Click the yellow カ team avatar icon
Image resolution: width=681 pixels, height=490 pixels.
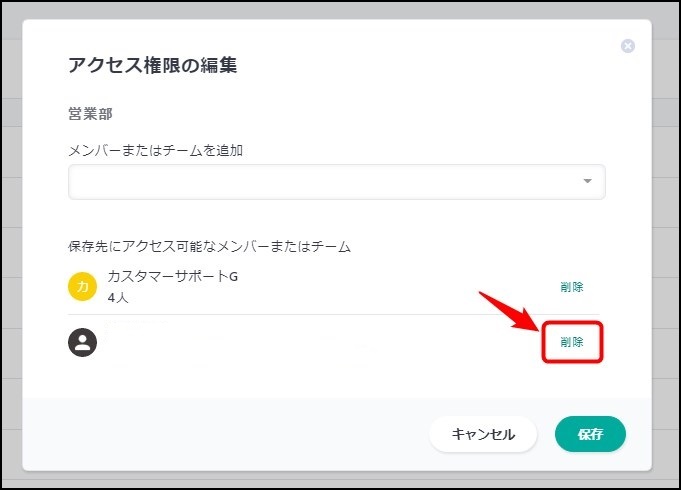pyautogui.click(x=82, y=287)
